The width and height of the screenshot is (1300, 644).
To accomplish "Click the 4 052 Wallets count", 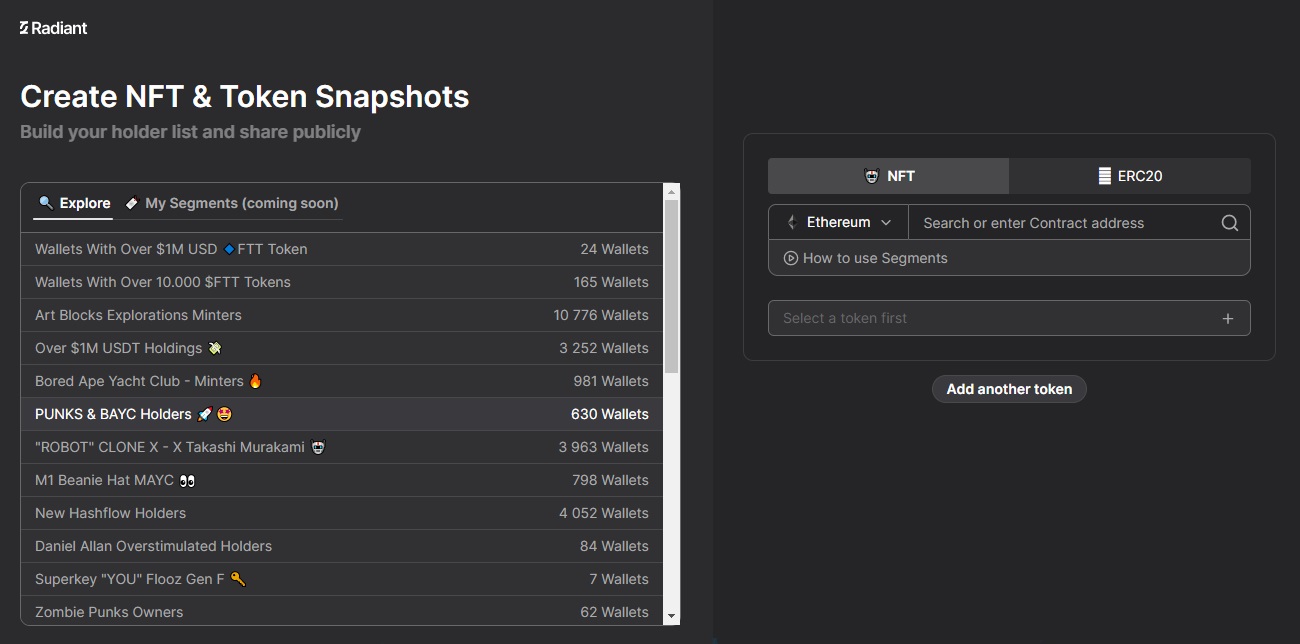I will pyautogui.click(x=604, y=513).
